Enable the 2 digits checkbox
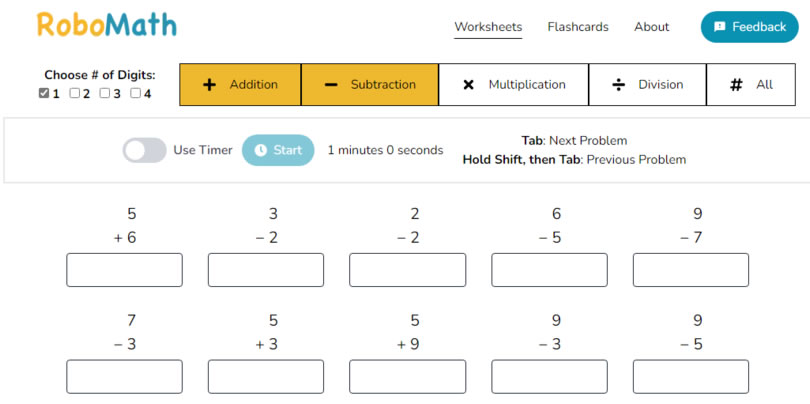The height and width of the screenshot is (404, 810). click(x=75, y=94)
